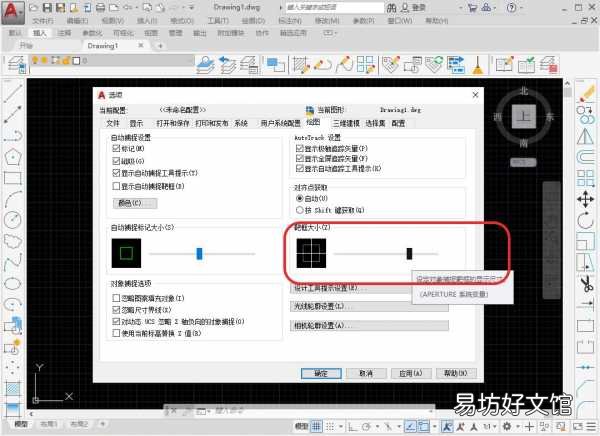
Task: Open the Layer States Manager icon
Action: coord(249,64)
